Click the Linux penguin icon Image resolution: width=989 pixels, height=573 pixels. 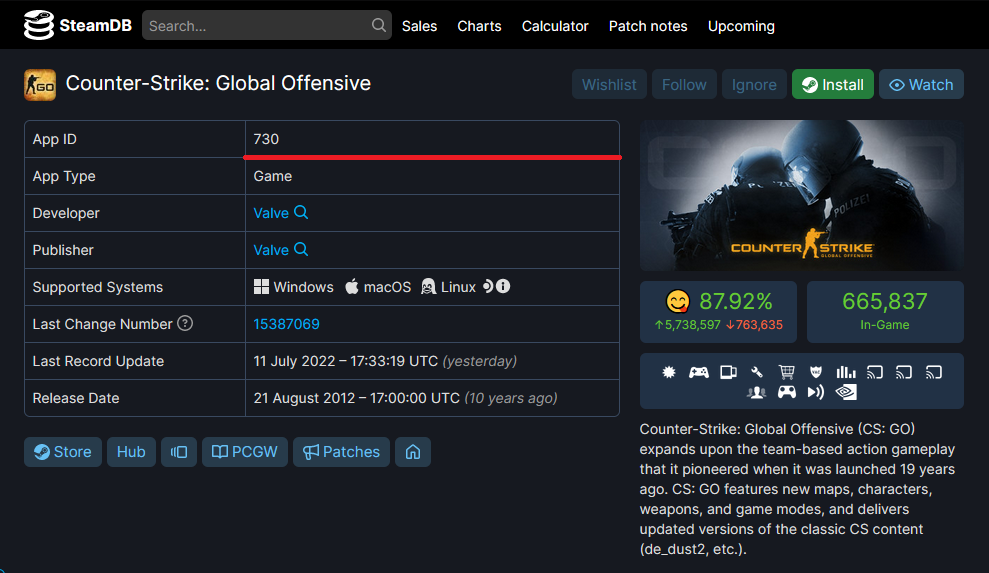tap(428, 286)
